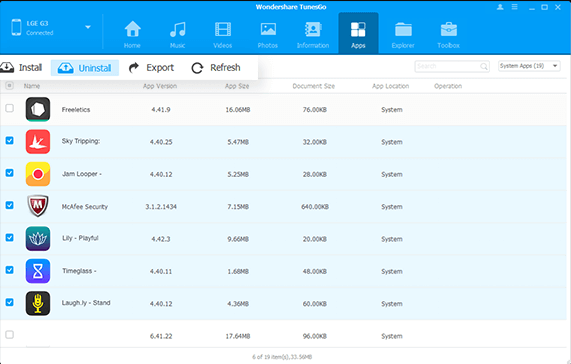Expand the System Apps filter dropdown
The width and height of the screenshot is (571, 364).
coord(529,66)
